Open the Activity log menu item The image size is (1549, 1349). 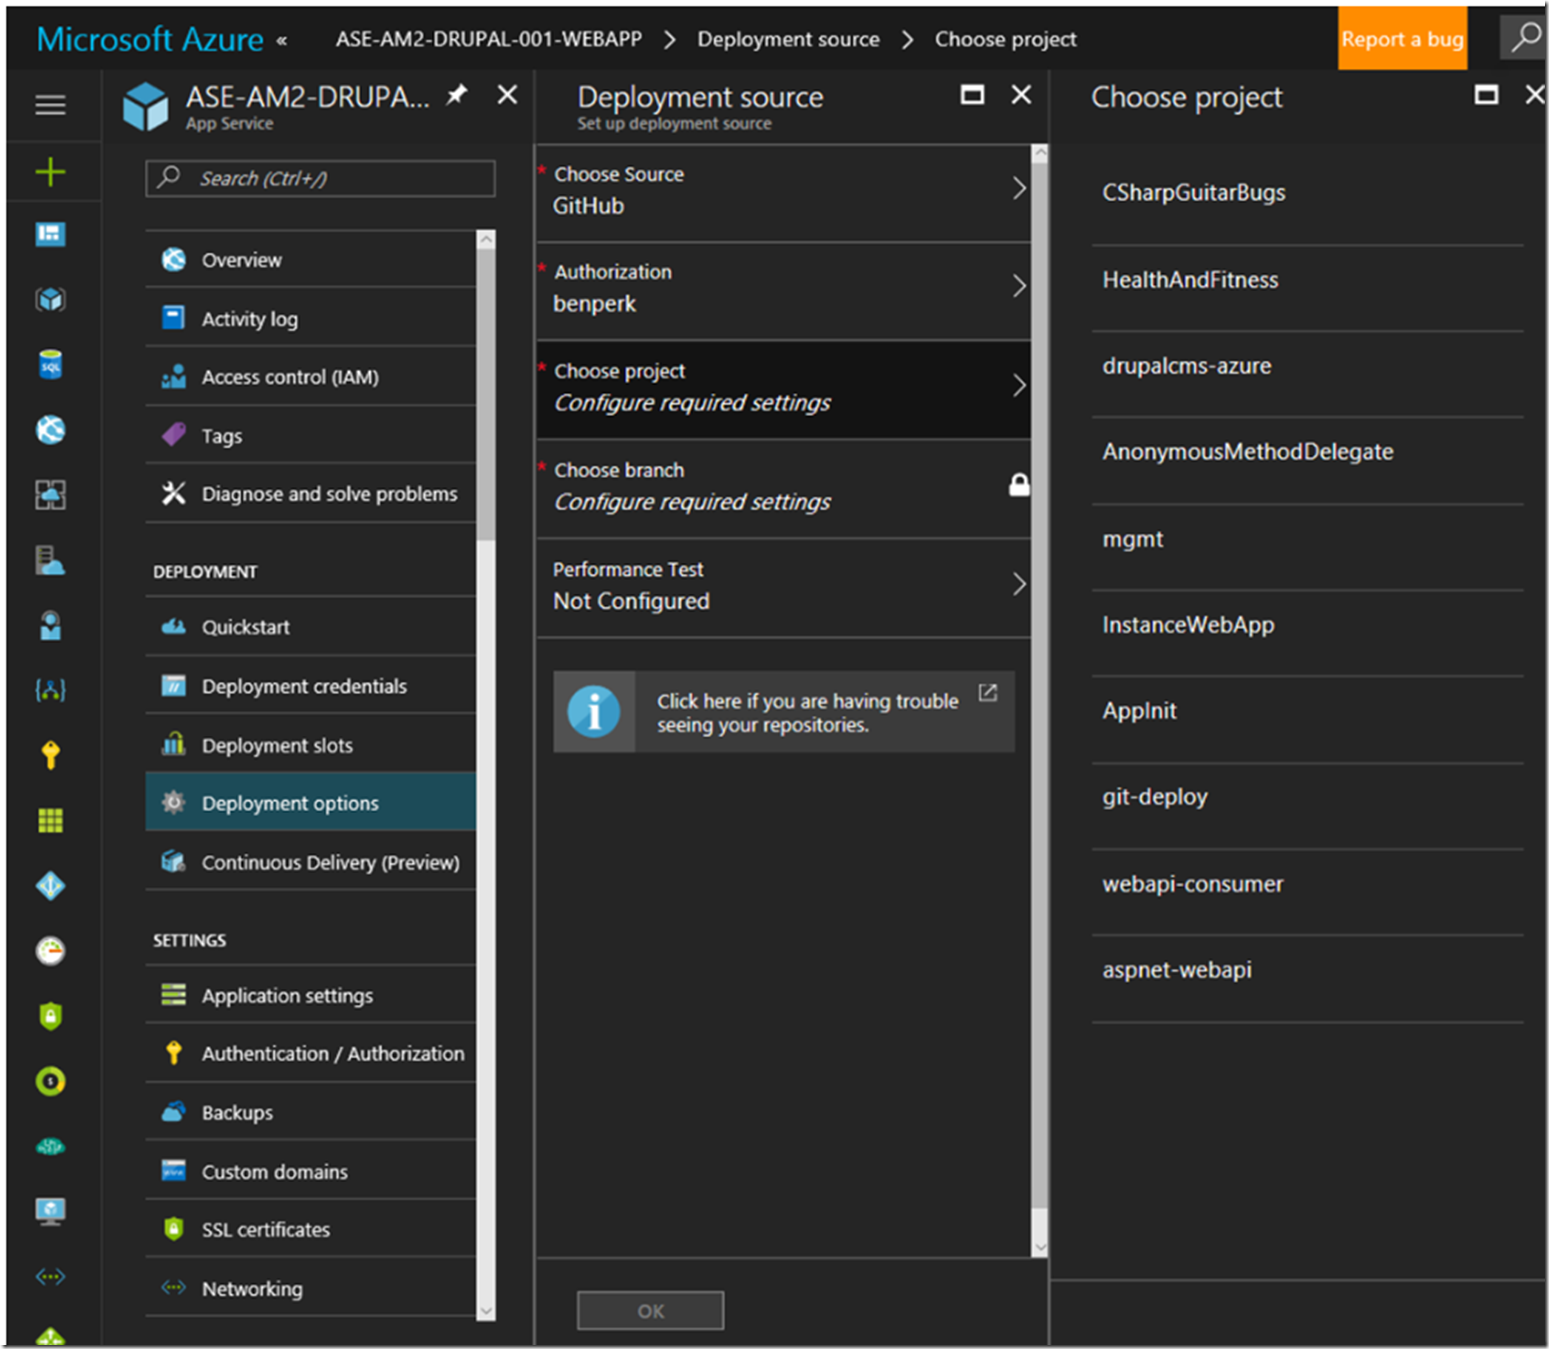pyautogui.click(x=311, y=319)
